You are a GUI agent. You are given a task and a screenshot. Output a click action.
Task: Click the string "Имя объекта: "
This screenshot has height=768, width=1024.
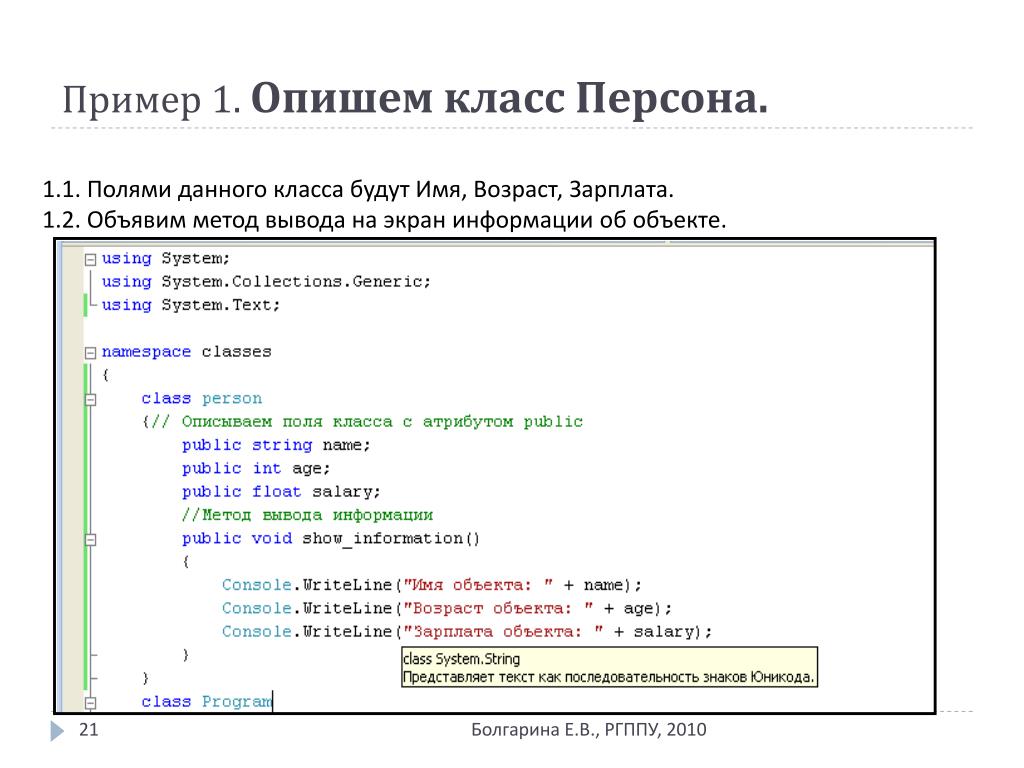478,585
